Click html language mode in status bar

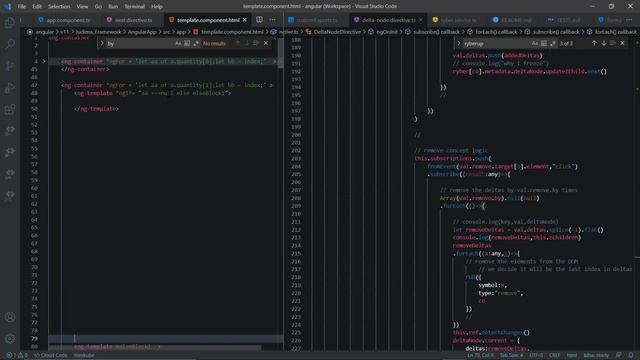572,355
